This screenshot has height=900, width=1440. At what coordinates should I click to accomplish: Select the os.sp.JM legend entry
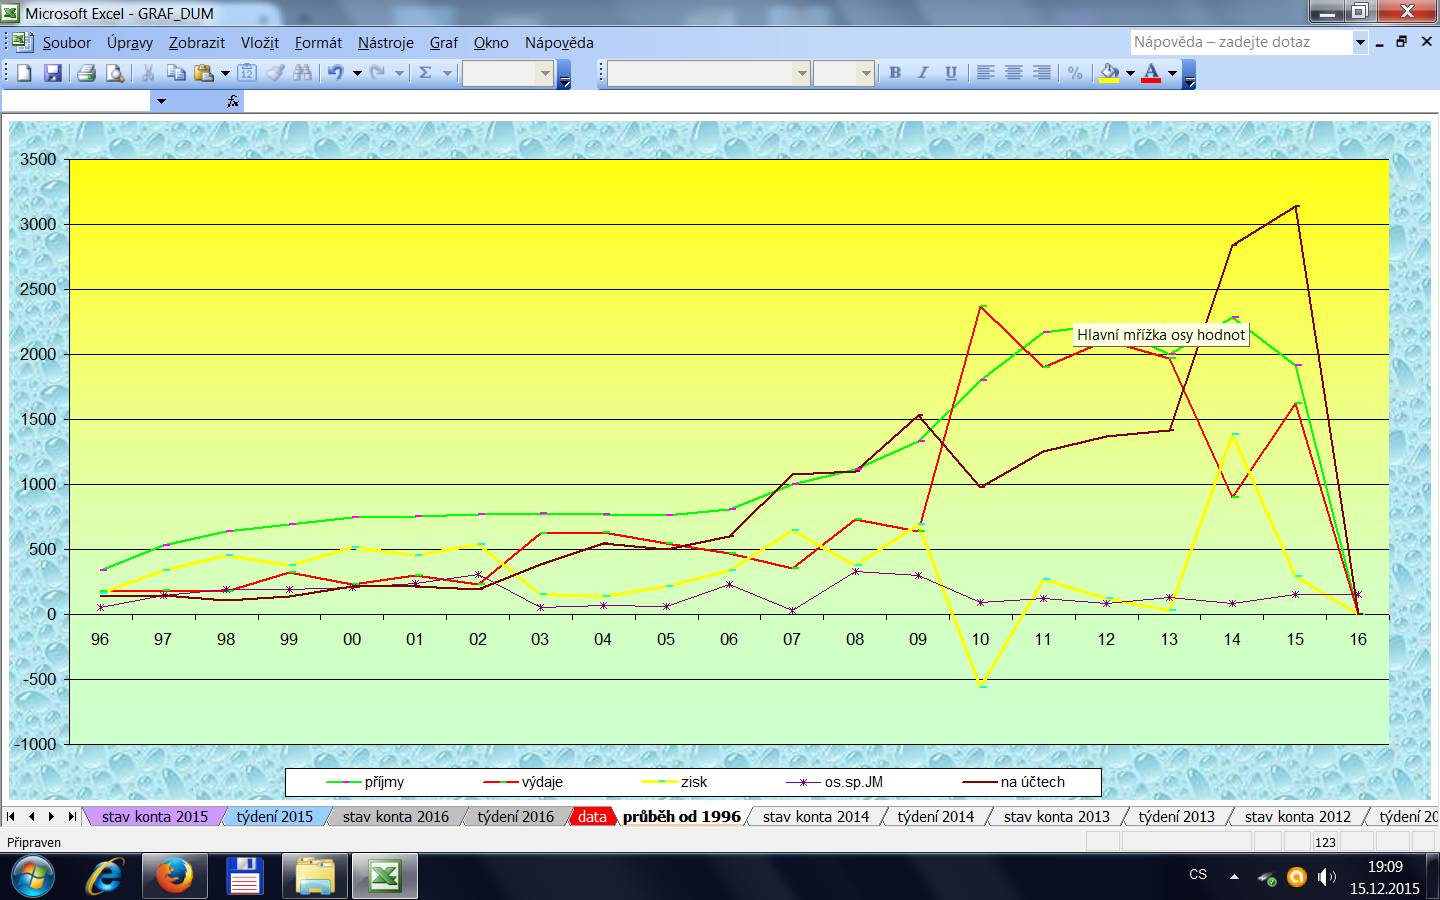(834, 782)
